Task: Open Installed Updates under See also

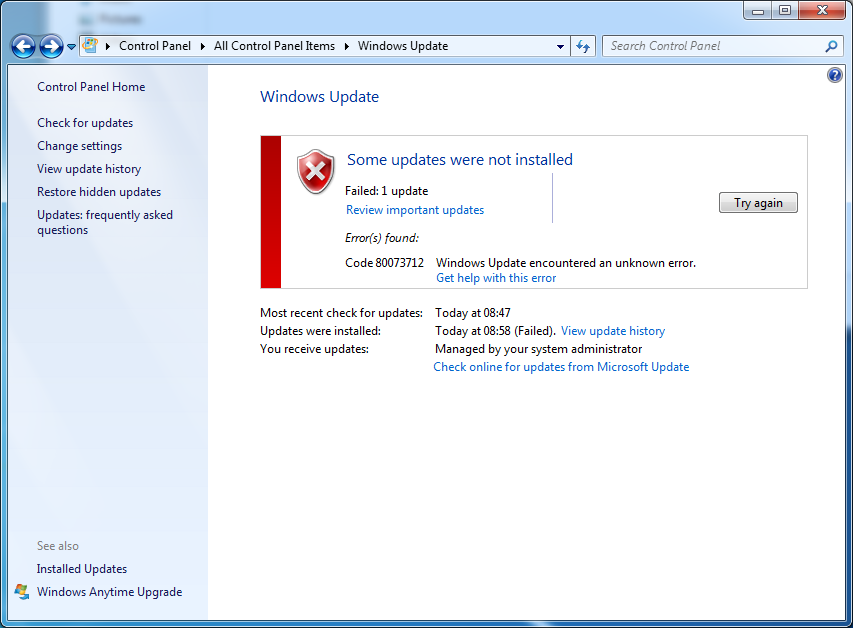Action: pyautogui.click(x=82, y=569)
